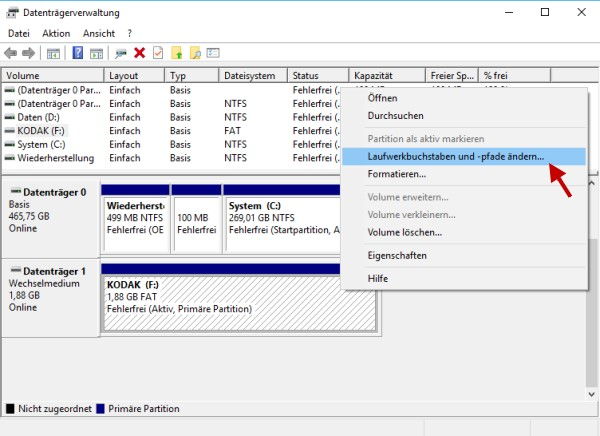Click the graphical view scrollbar down arrow
This screenshot has width=600, height=436.
point(592,394)
